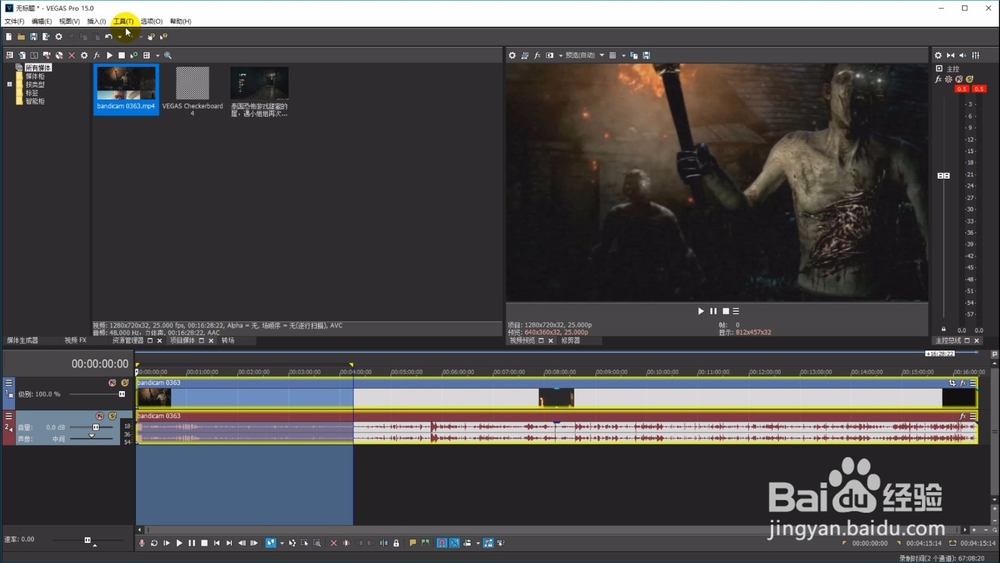Mute video track 1
The width and height of the screenshot is (1000, 563).
click(x=112, y=383)
